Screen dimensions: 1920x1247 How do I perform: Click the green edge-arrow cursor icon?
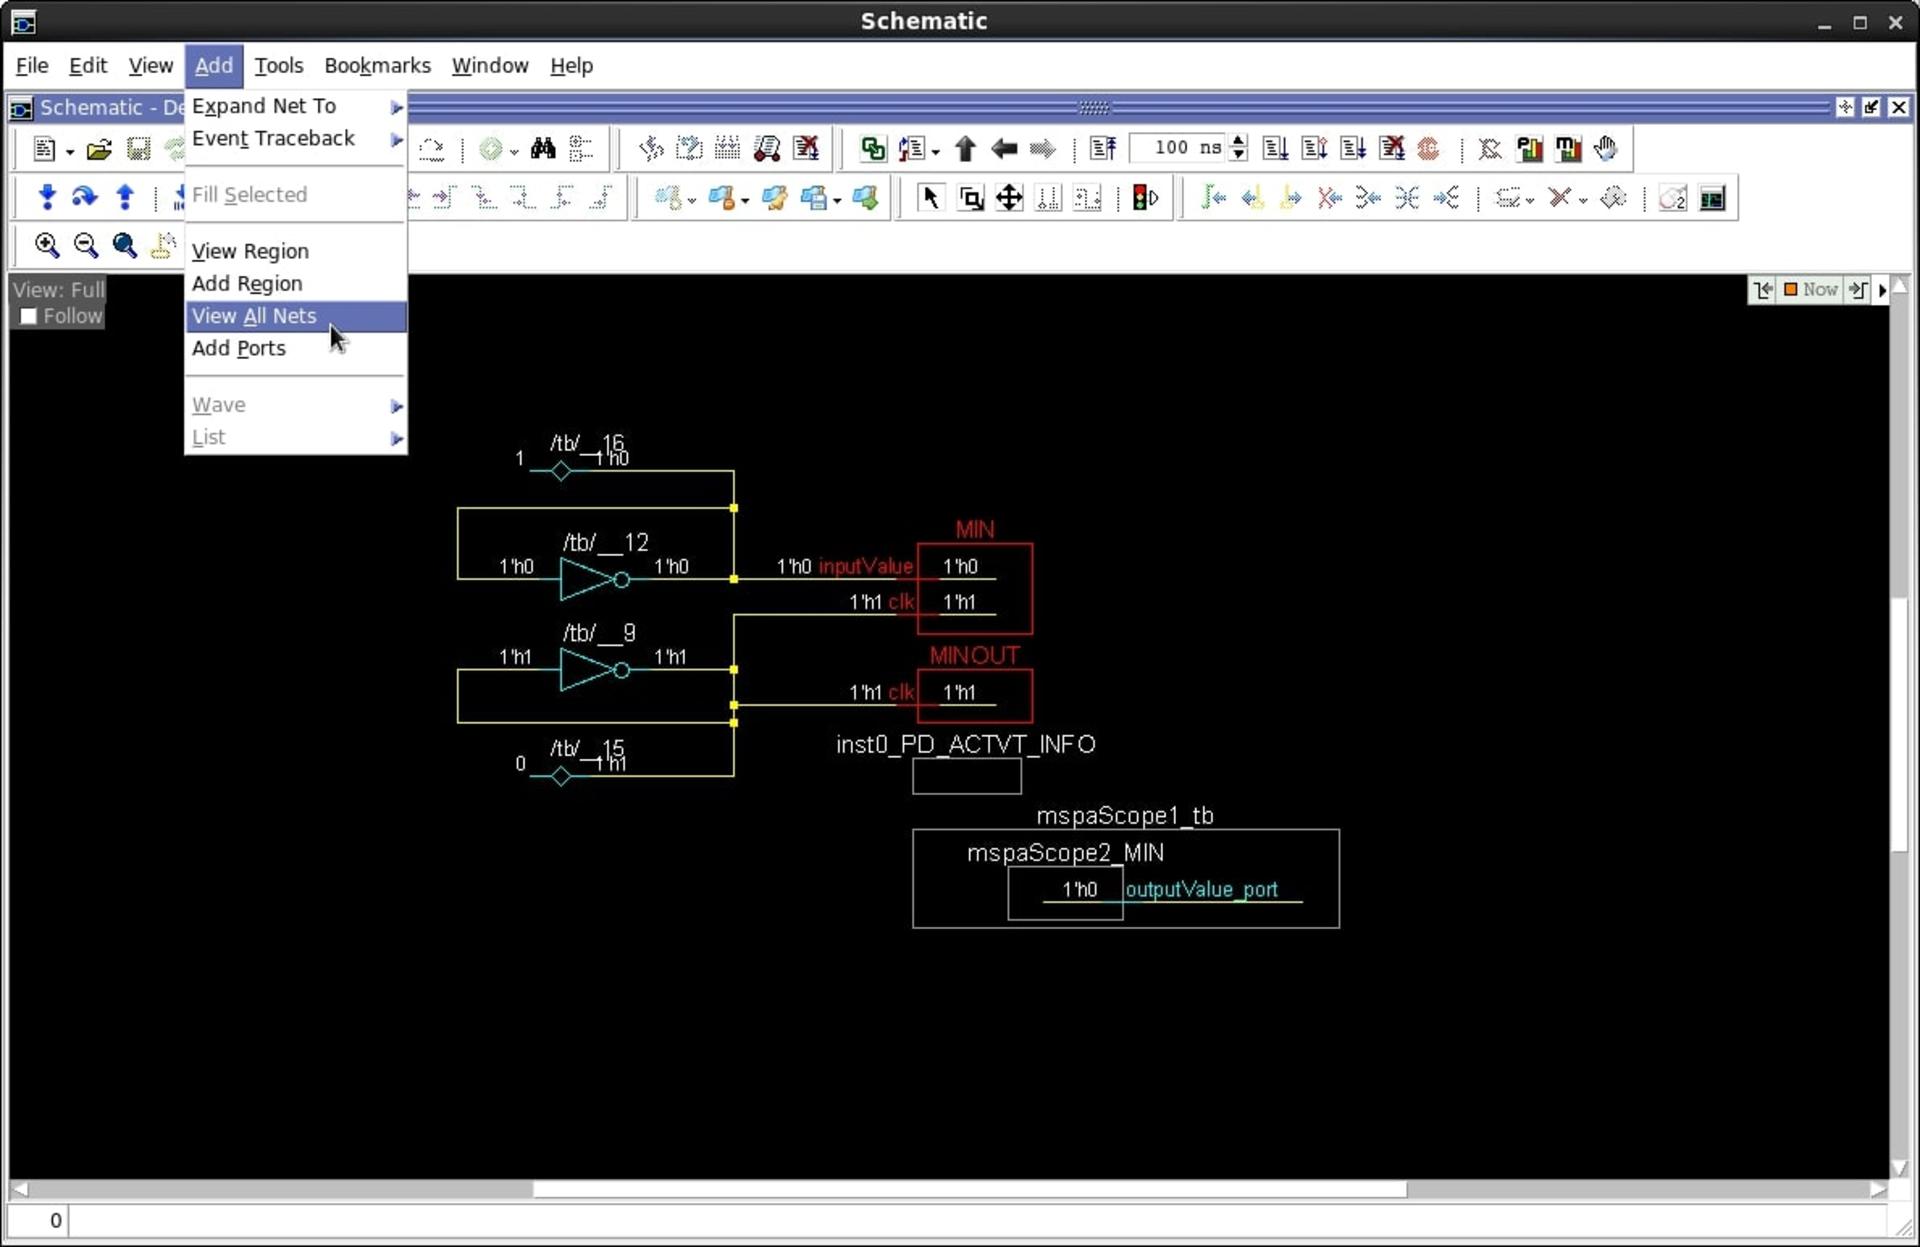tap(1213, 198)
